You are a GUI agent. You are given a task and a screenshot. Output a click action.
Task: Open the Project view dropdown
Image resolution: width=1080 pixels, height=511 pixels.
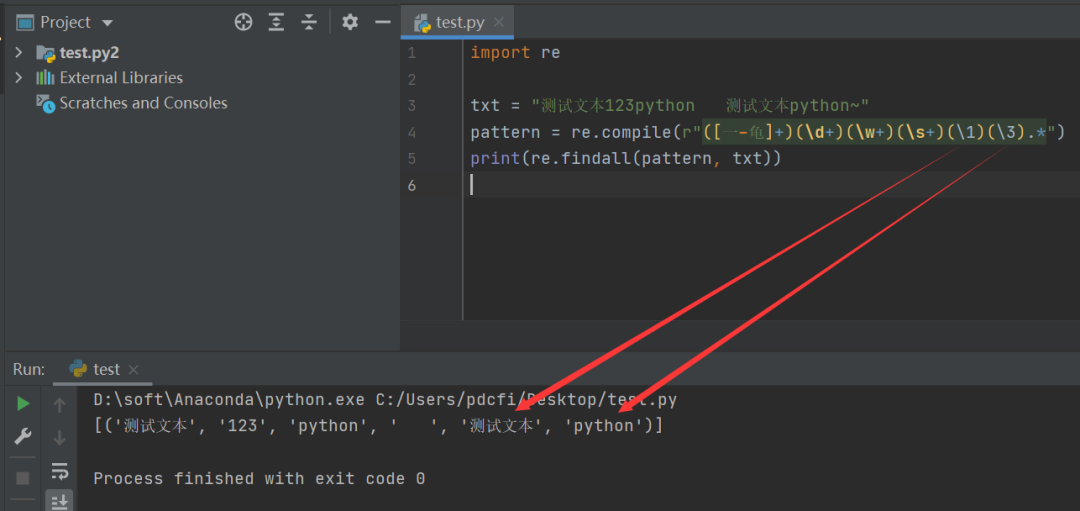[107, 23]
